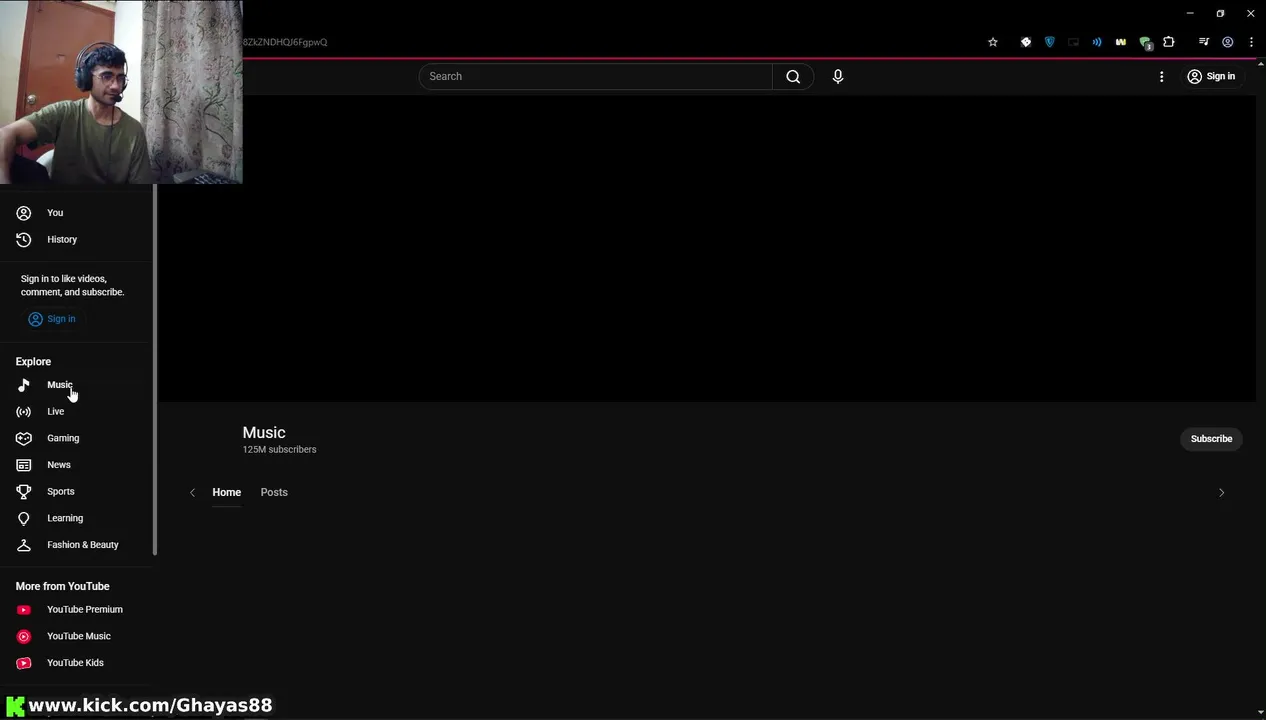The width and height of the screenshot is (1266, 720).
Task: Open the media control playlist icon
Action: pos(1203,42)
